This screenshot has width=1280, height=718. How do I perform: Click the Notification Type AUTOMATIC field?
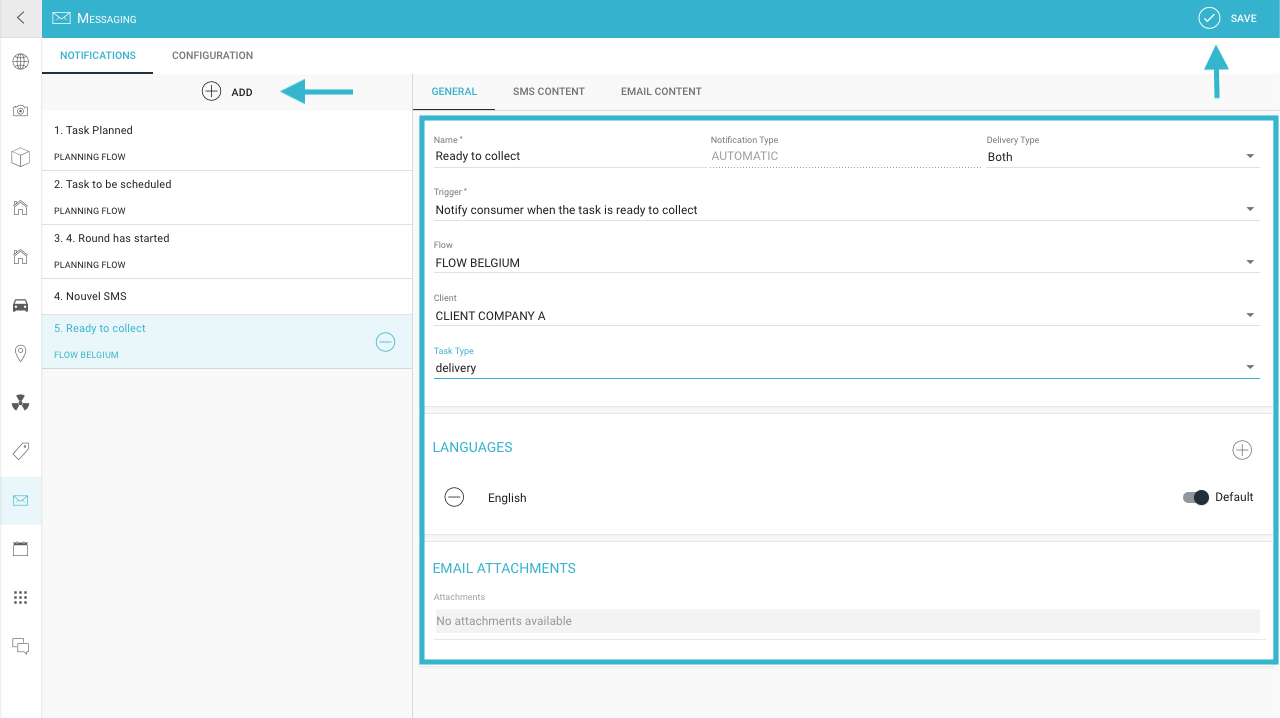tap(845, 156)
